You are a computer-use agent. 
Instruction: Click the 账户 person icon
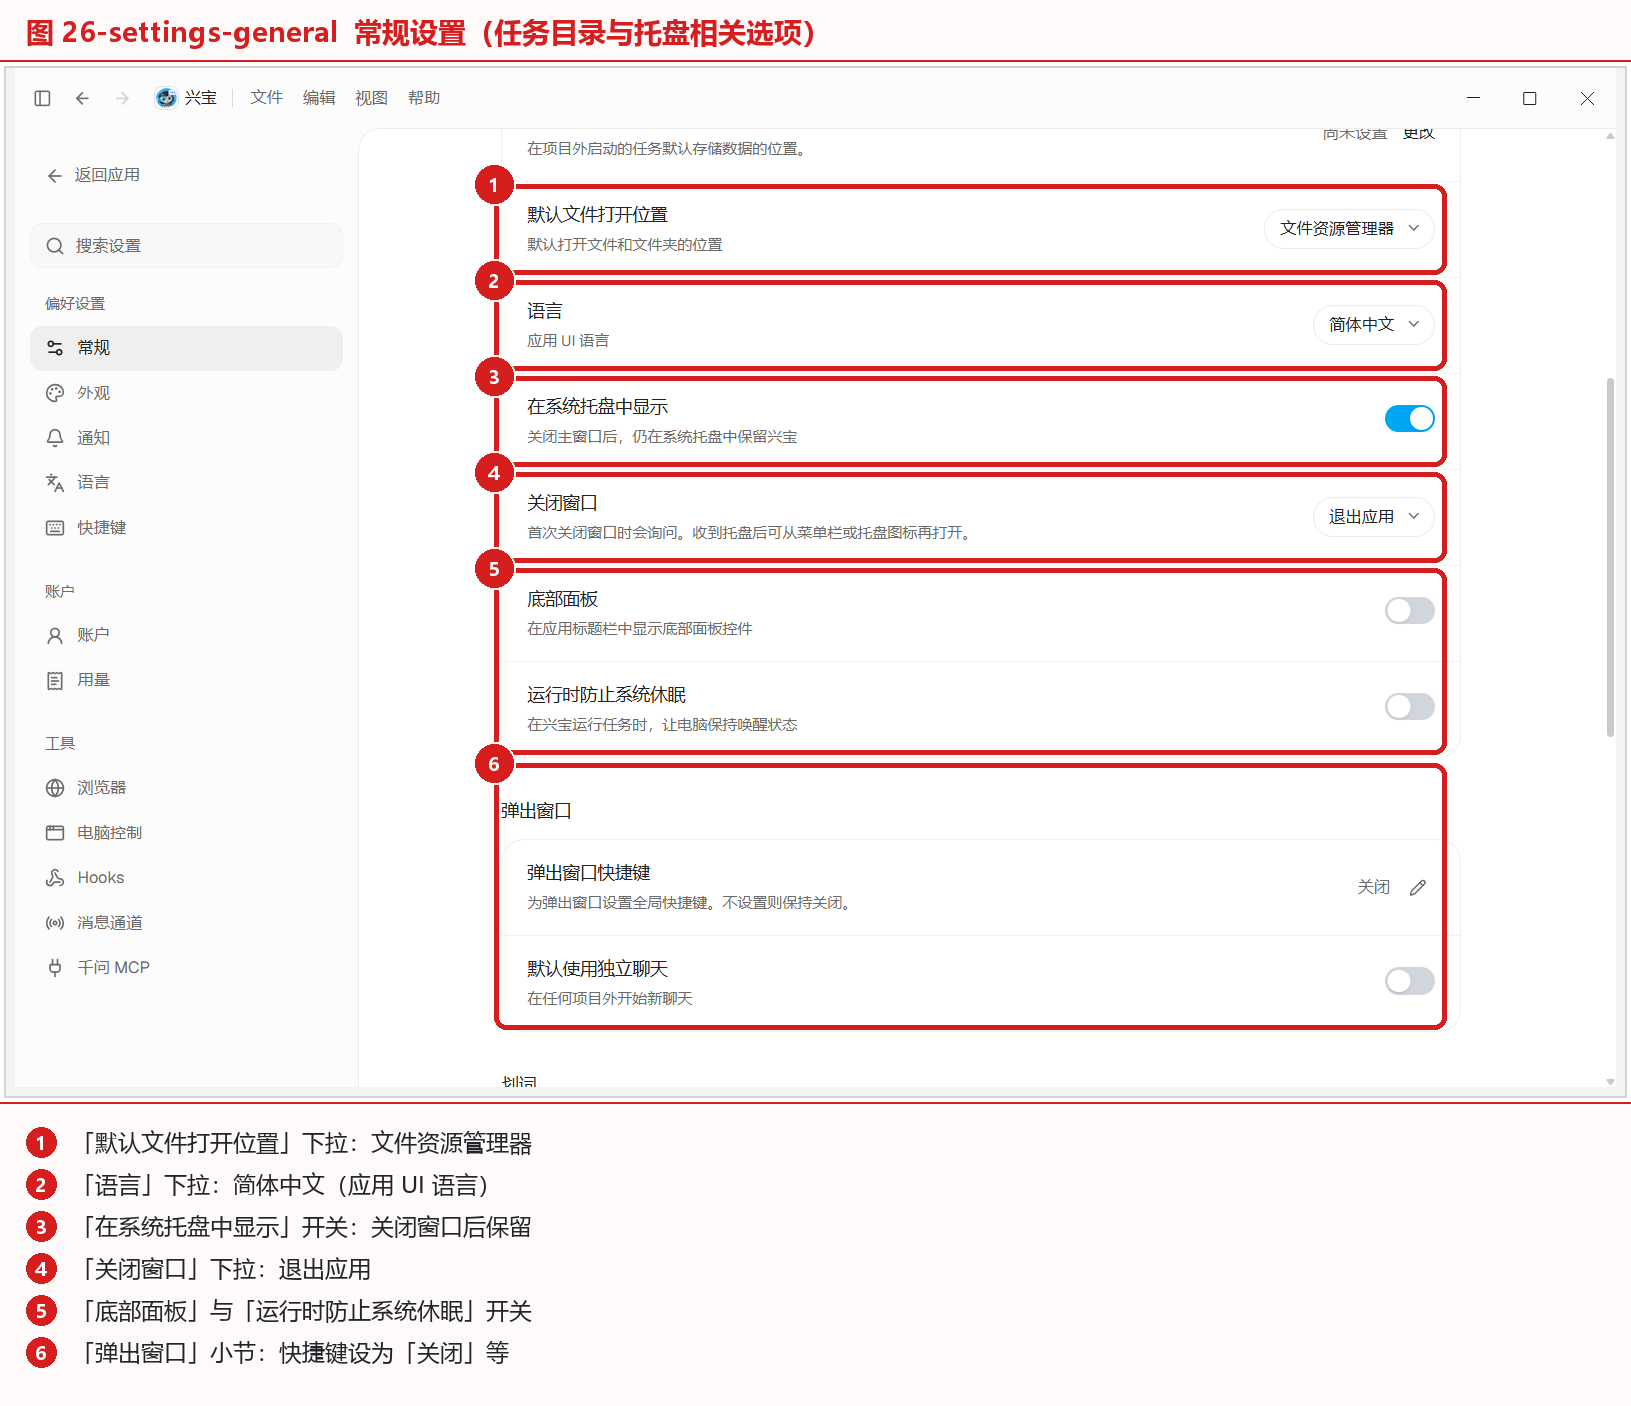click(55, 635)
